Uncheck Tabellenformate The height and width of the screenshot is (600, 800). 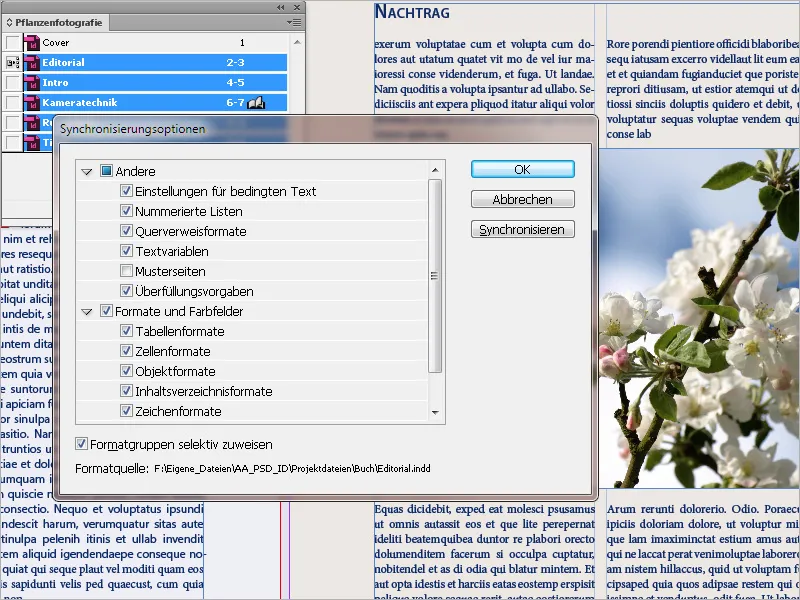click(x=126, y=331)
